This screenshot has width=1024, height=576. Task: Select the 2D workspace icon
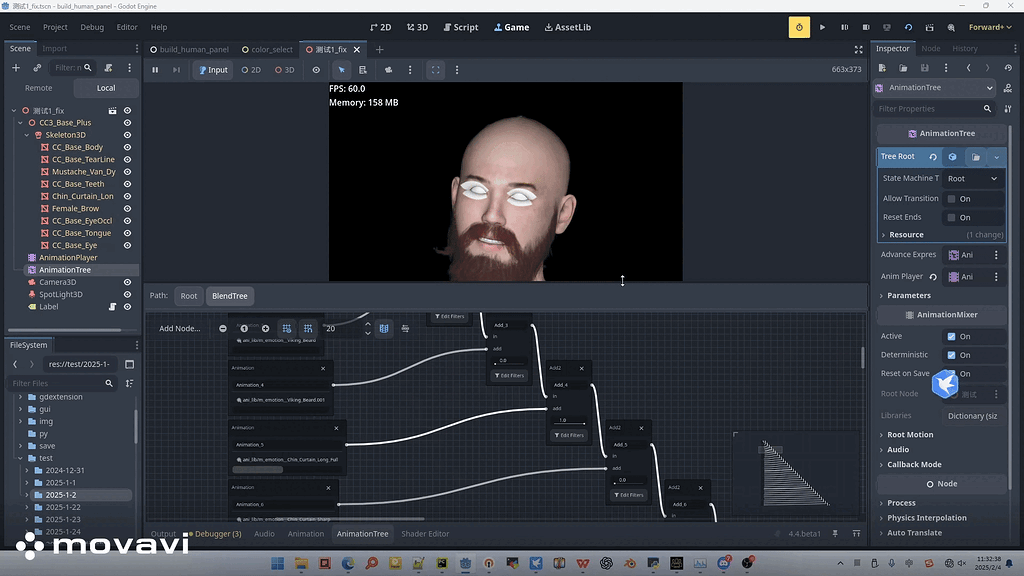pyautogui.click(x=379, y=27)
